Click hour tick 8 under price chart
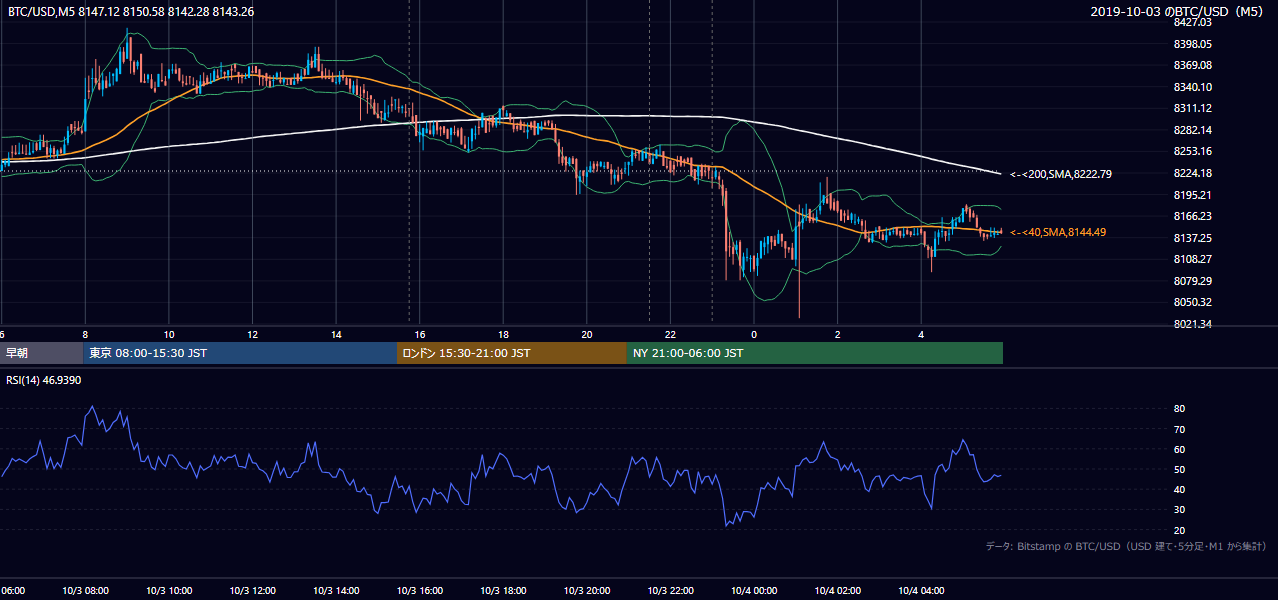1278x600 pixels. click(x=85, y=334)
